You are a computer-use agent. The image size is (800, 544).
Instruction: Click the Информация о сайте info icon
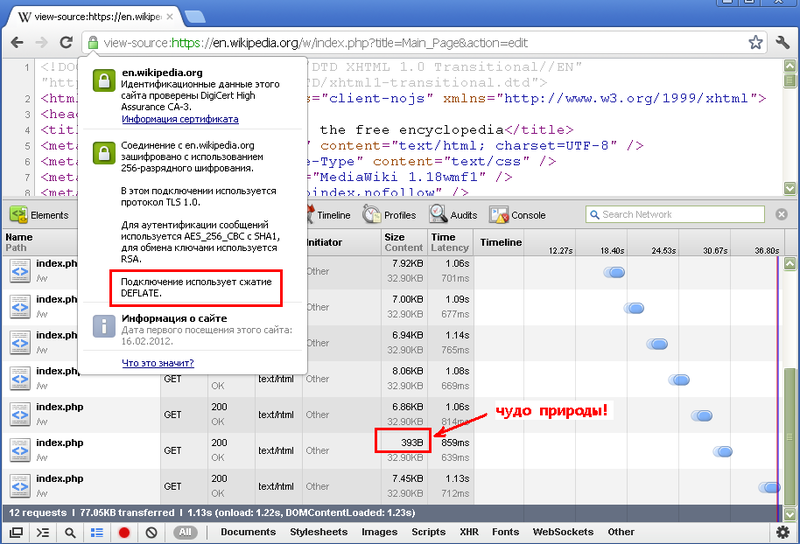pyautogui.click(x=104, y=326)
